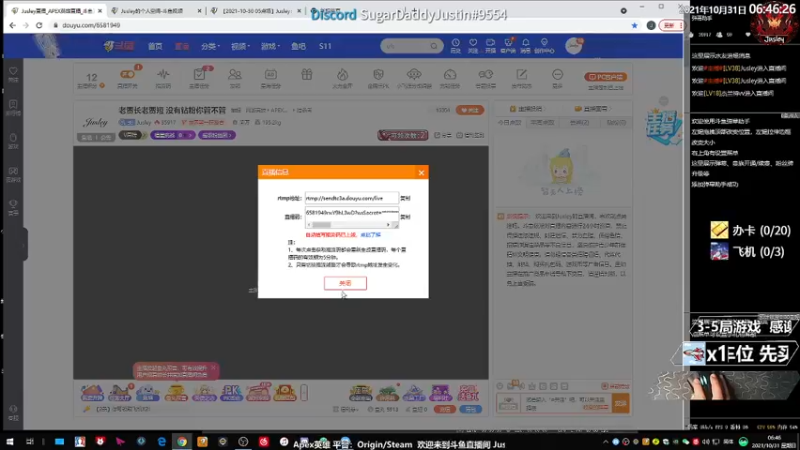Click the right arrow of the stream key scrollbar
The image size is (800, 450).
388,224
